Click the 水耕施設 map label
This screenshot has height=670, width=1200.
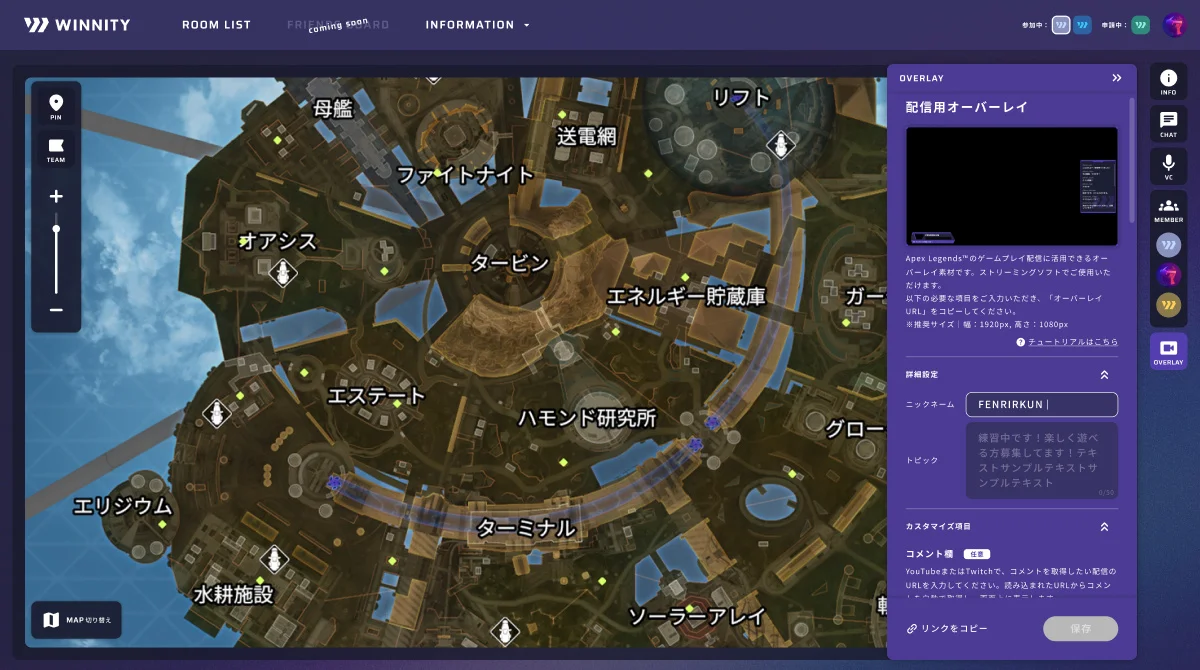[x=234, y=595]
